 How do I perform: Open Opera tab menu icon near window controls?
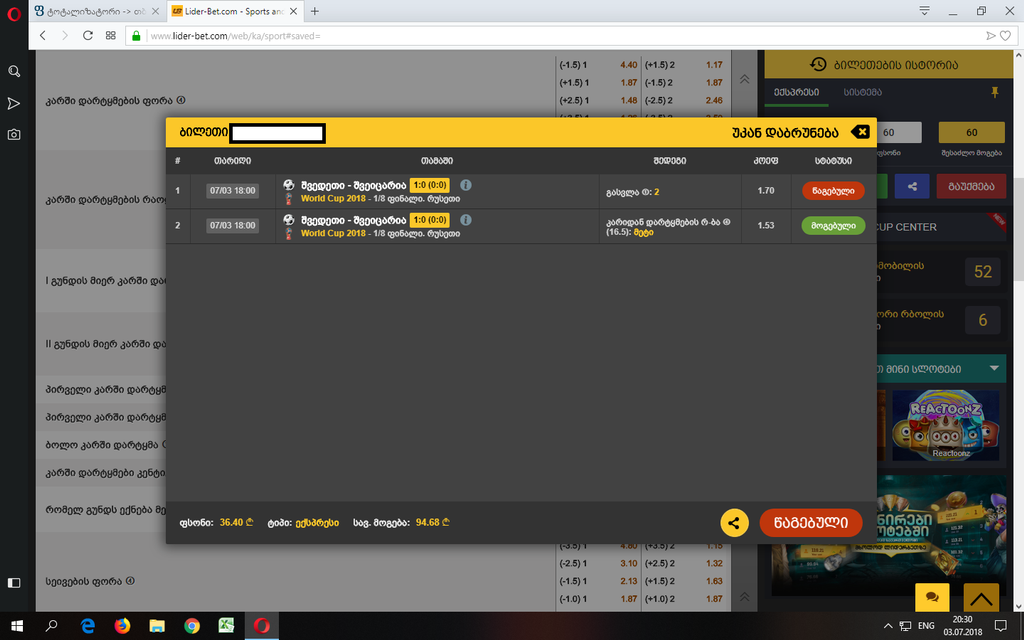(924, 11)
